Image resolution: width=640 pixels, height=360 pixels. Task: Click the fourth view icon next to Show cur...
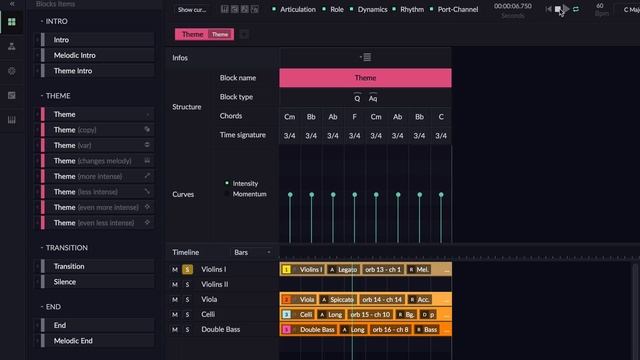pos(254,9)
